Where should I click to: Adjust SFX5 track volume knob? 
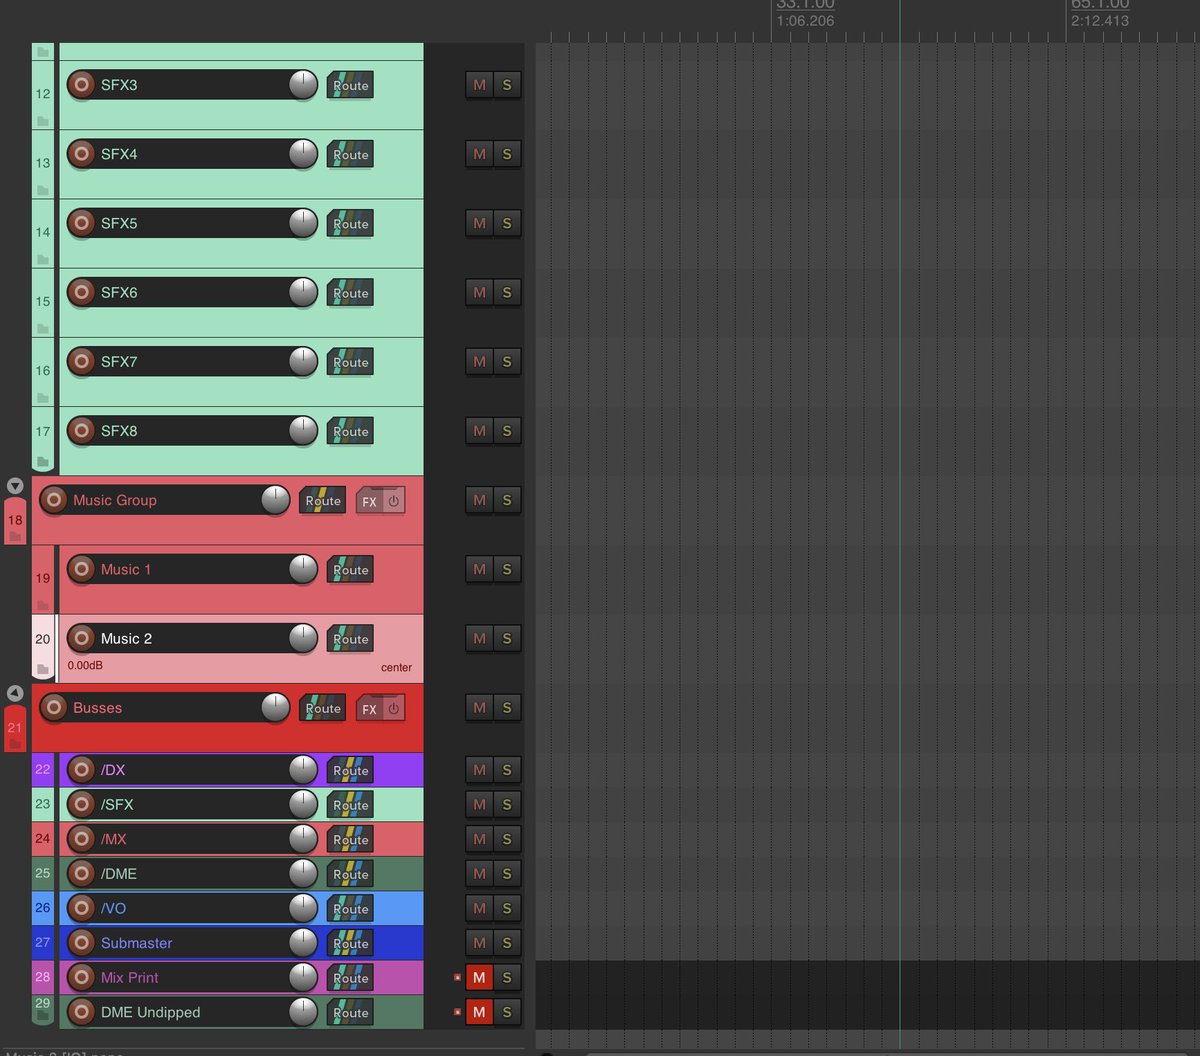pos(303,223)
